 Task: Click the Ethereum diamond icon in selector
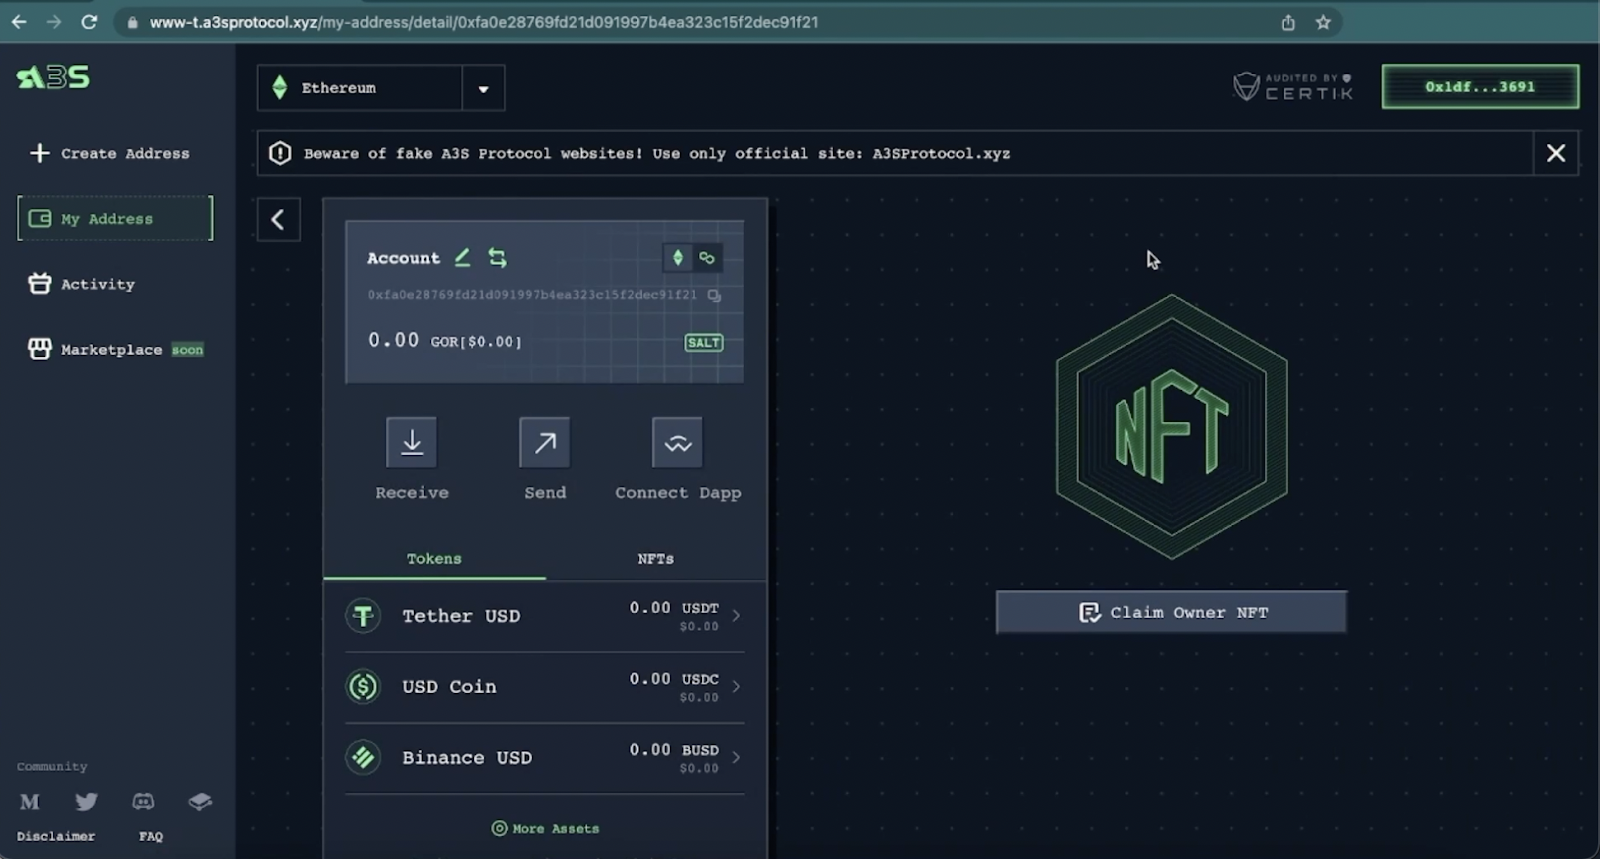pos(280,88)
